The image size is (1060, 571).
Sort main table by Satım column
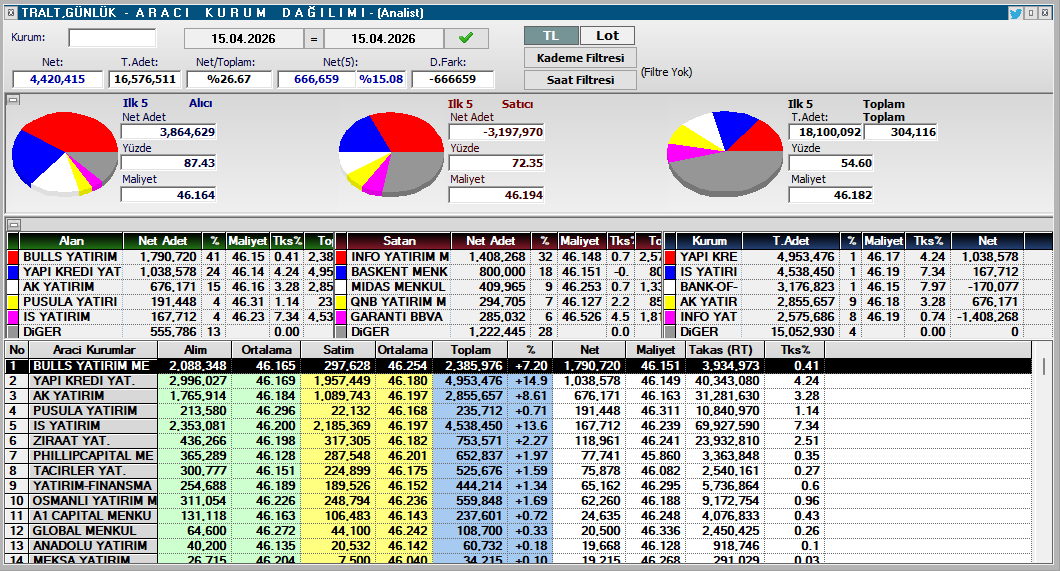pos(338,350)
